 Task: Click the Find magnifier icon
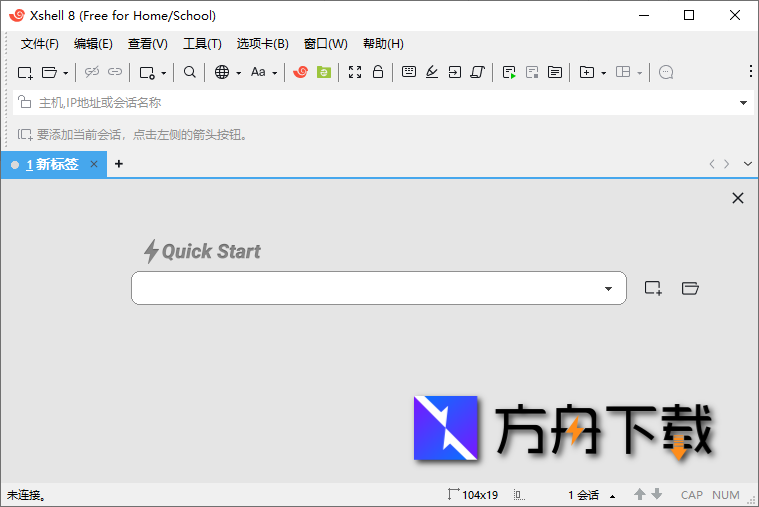(190, 72)
